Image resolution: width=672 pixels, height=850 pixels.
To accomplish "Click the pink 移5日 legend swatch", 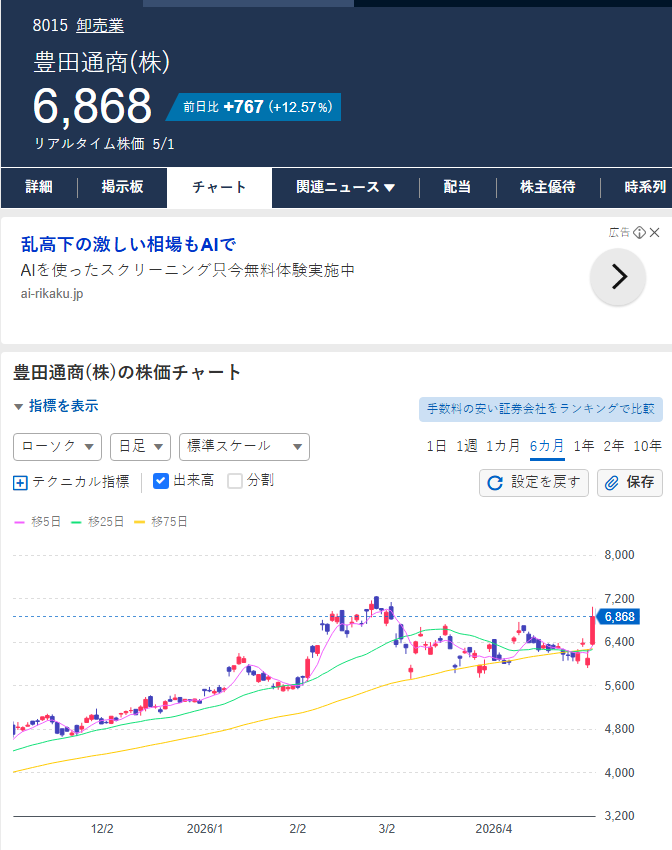I will tap(20, 522).
